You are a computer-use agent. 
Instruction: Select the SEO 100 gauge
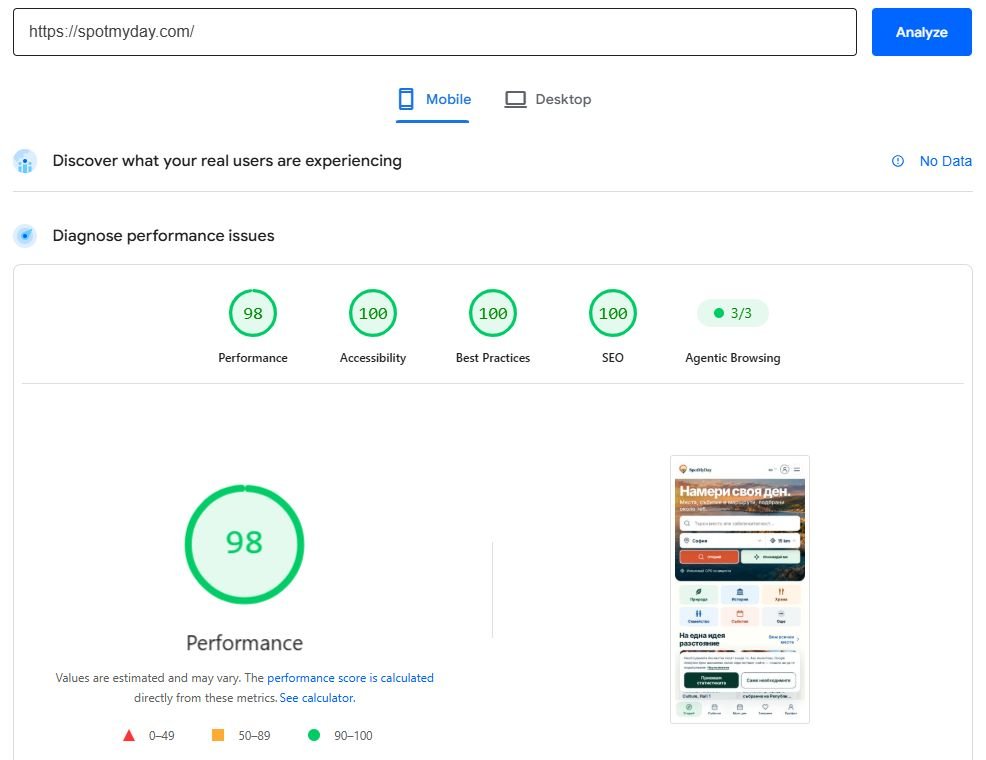point(613,313)
